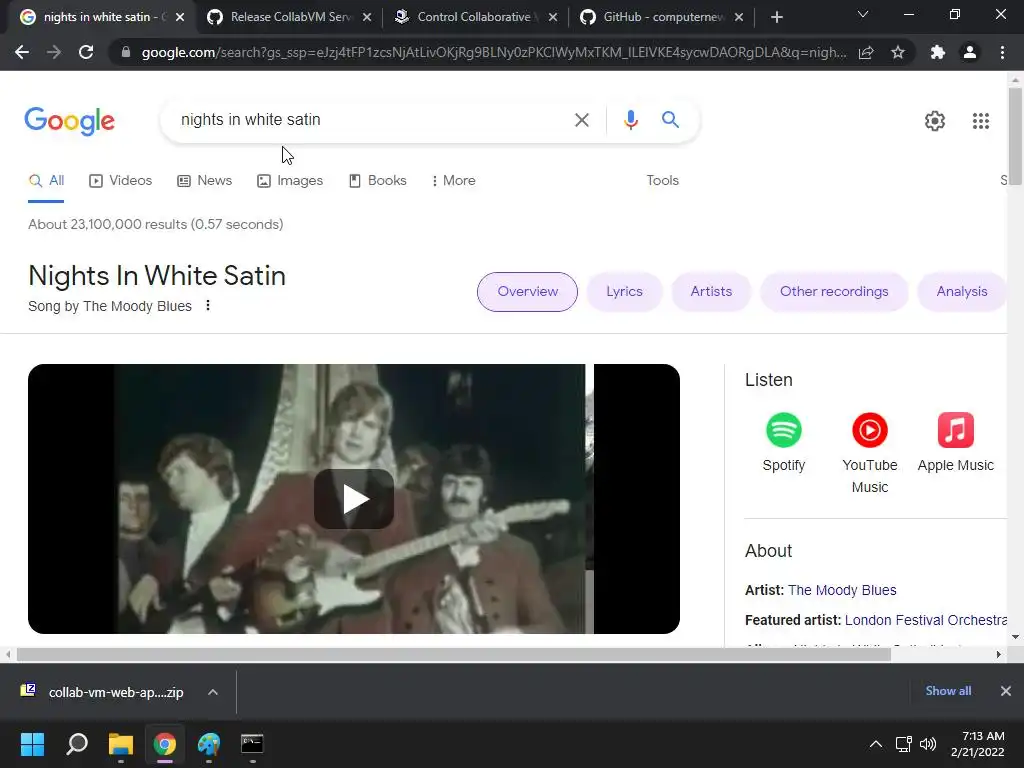The height and width of the screenshot is (768, 1024).
Task: Open The Moody Blues artist link
Action: pyautogui.click(x=842, y=590)
